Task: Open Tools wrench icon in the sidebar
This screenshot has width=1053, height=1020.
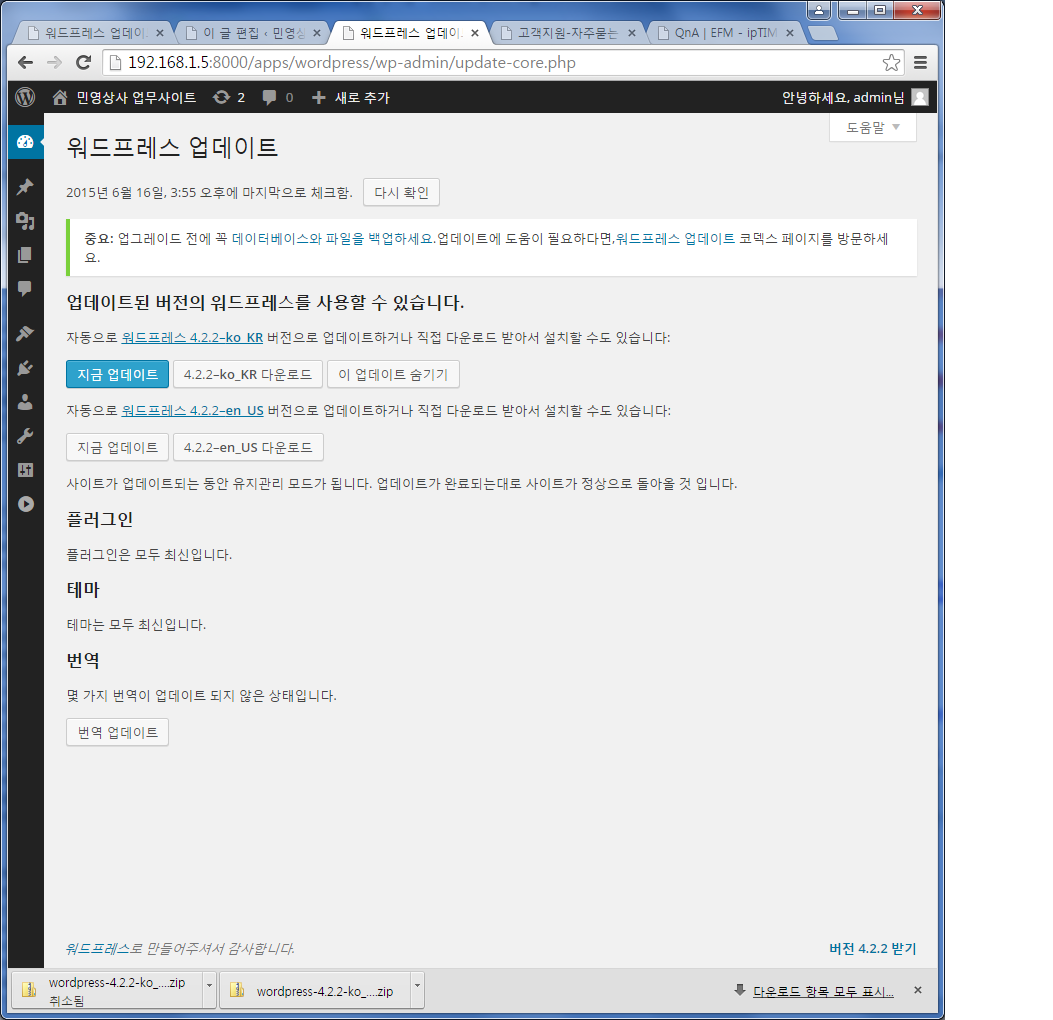Action: pos(26,436)
